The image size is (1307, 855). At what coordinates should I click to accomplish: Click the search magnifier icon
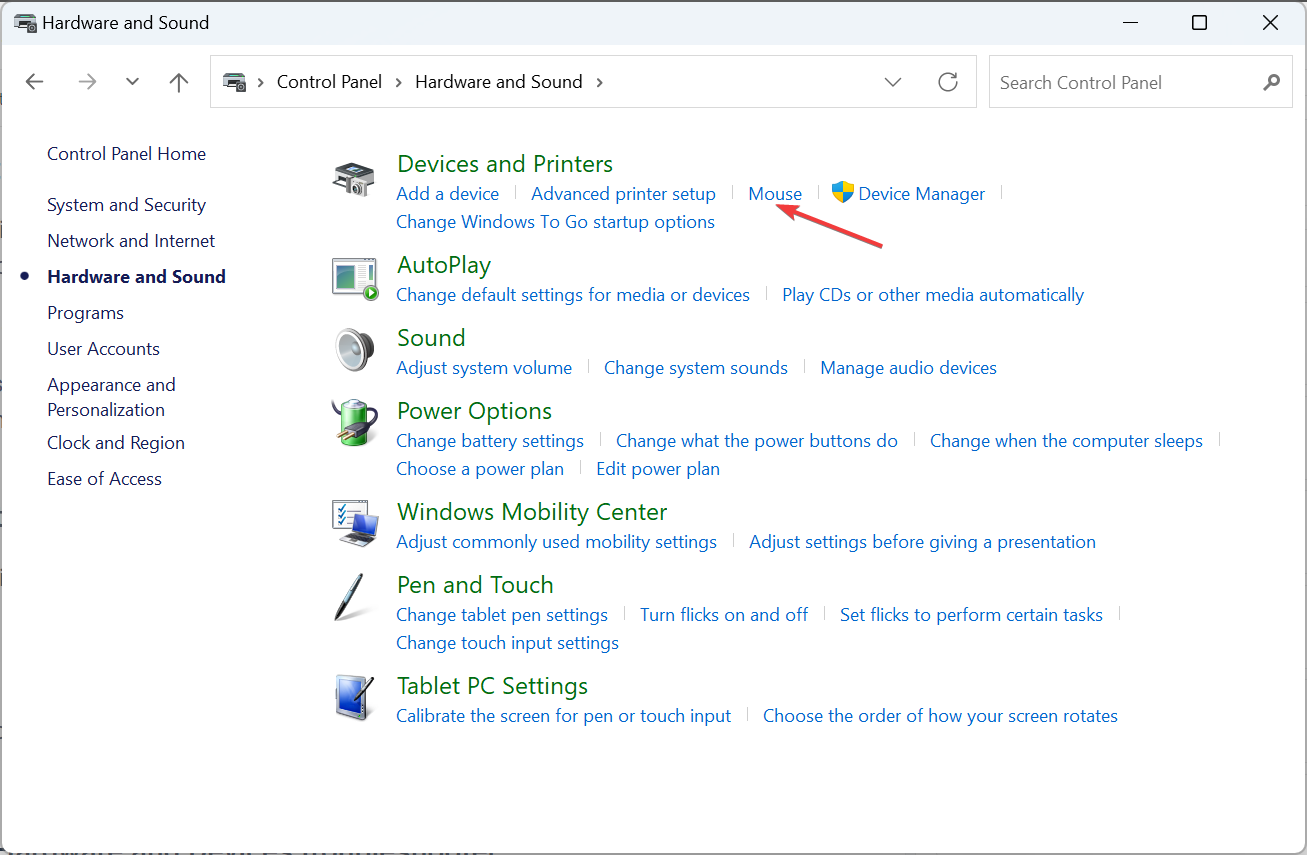(x=1271, y=82)
